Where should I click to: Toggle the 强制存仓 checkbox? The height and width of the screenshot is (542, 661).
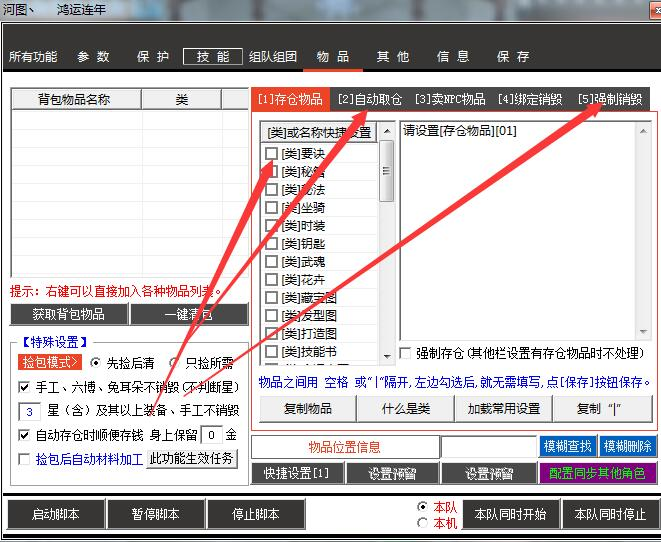pyautogui.click(x=405, y=353)
